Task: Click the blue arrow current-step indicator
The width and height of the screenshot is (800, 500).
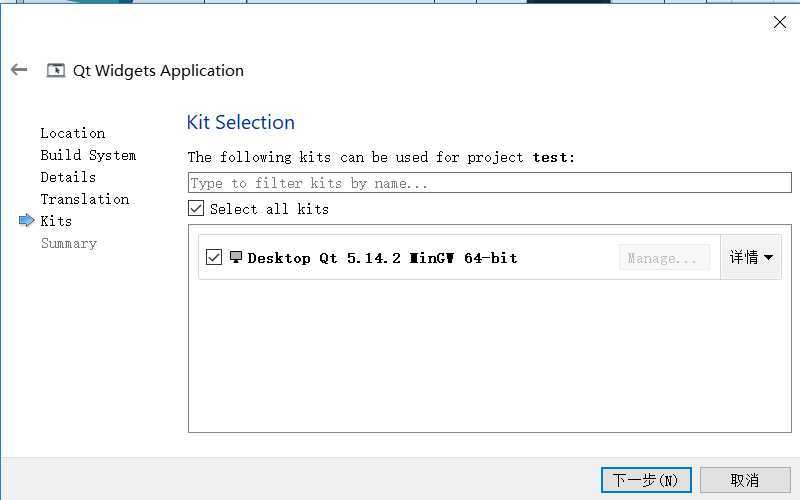Action: [27, 220]
